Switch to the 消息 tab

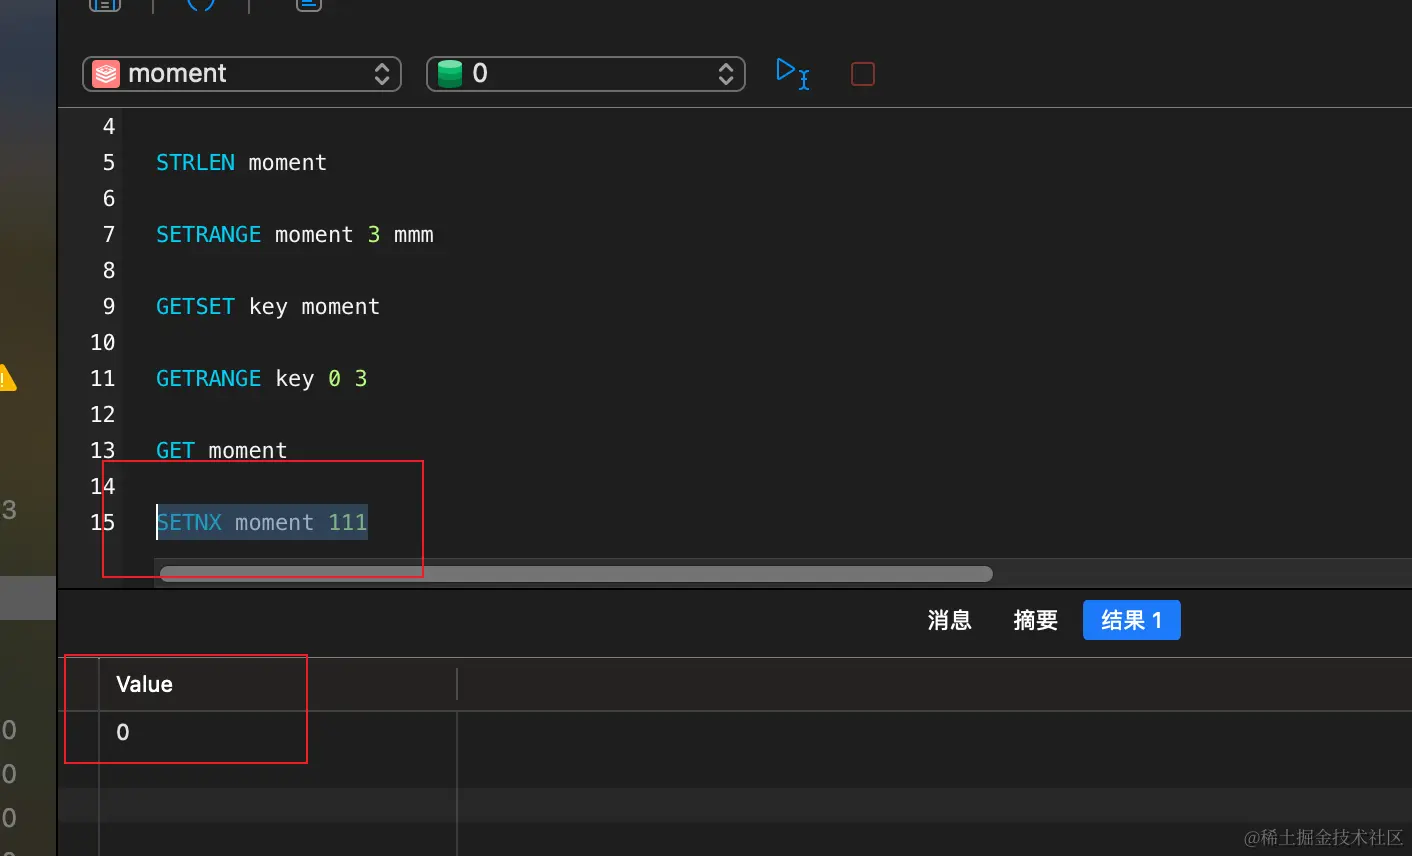tap(950, 620)
